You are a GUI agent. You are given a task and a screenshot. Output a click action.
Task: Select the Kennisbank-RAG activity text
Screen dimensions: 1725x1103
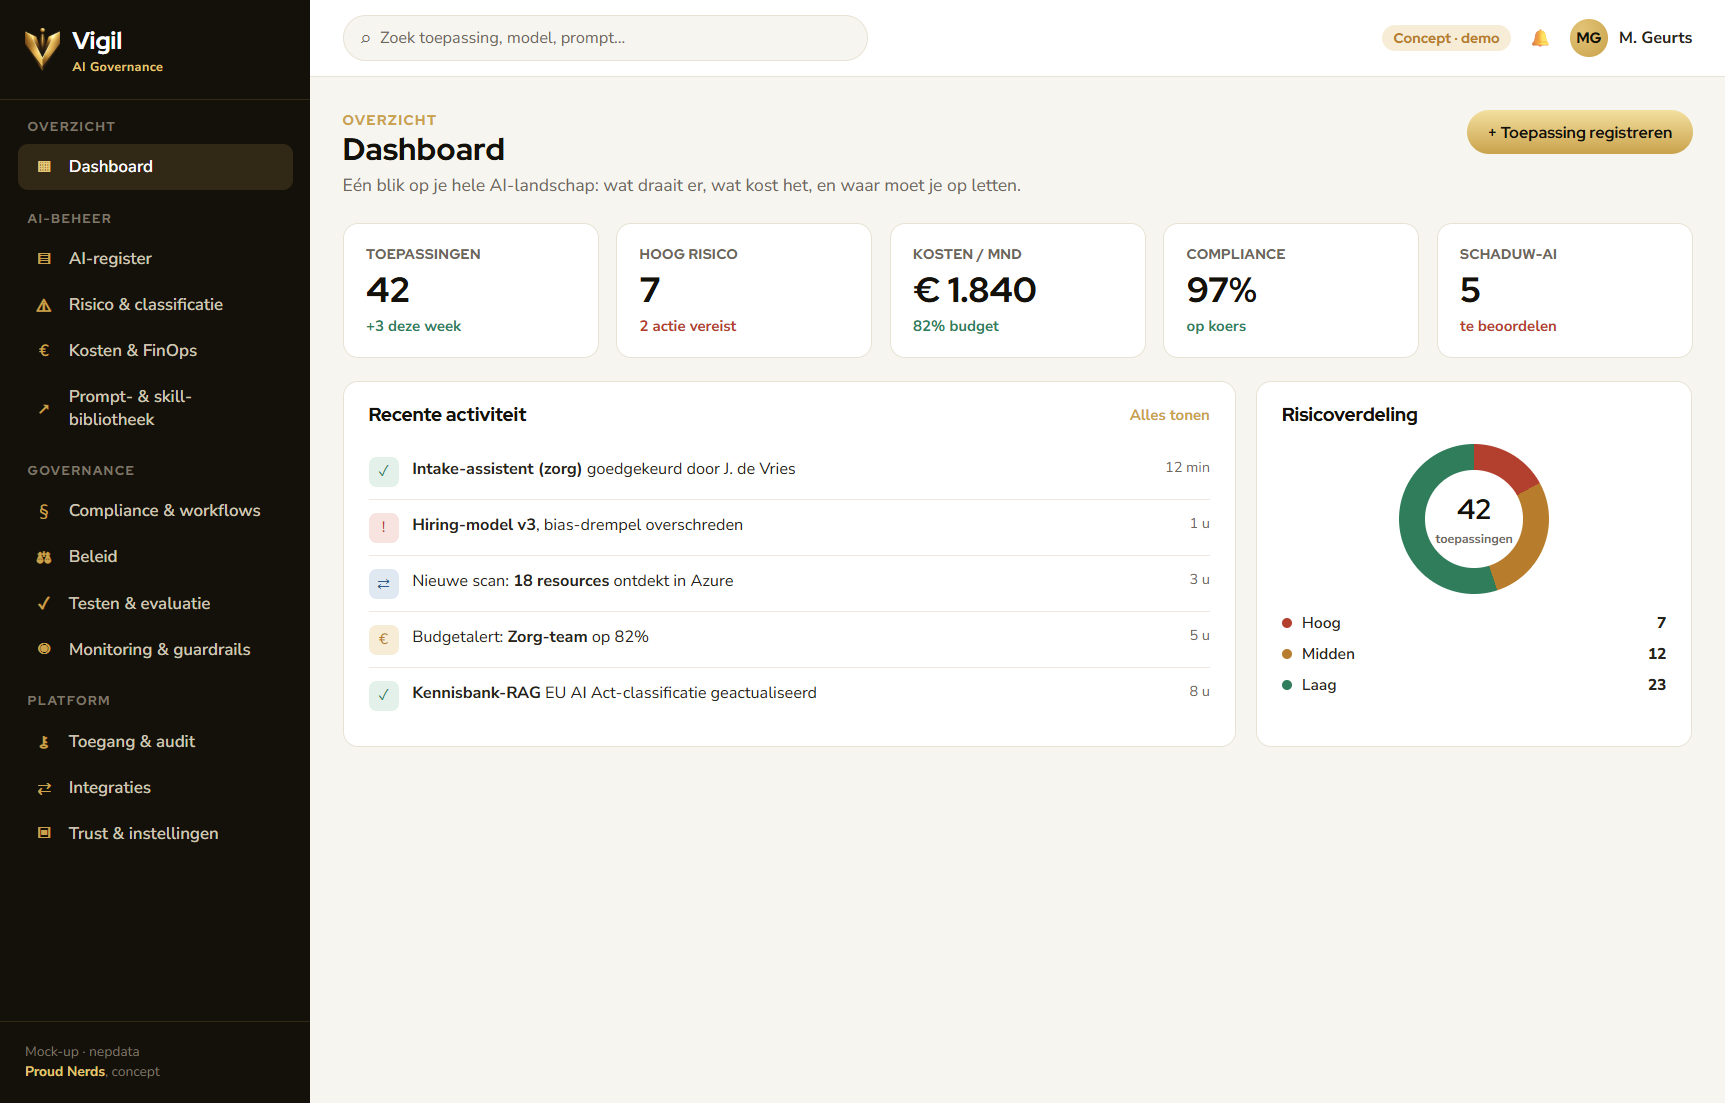(x=614, y=693)
